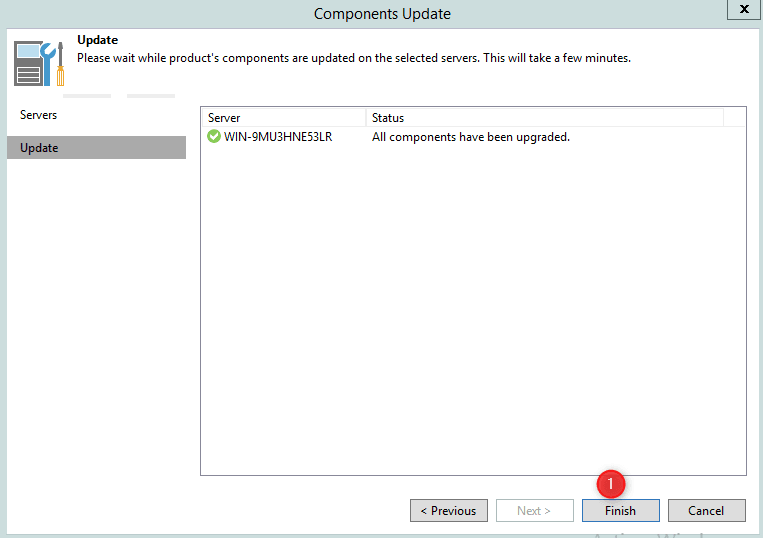Select the Update step in sidebar
The image size is (763, 538).
(x=40, y=148)
